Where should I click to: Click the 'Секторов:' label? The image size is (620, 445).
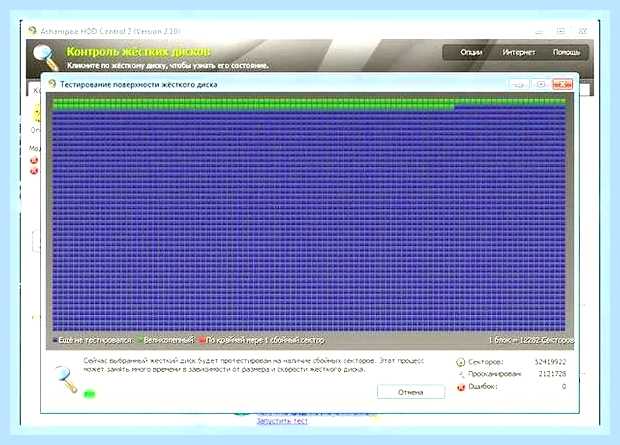(486, 362)
